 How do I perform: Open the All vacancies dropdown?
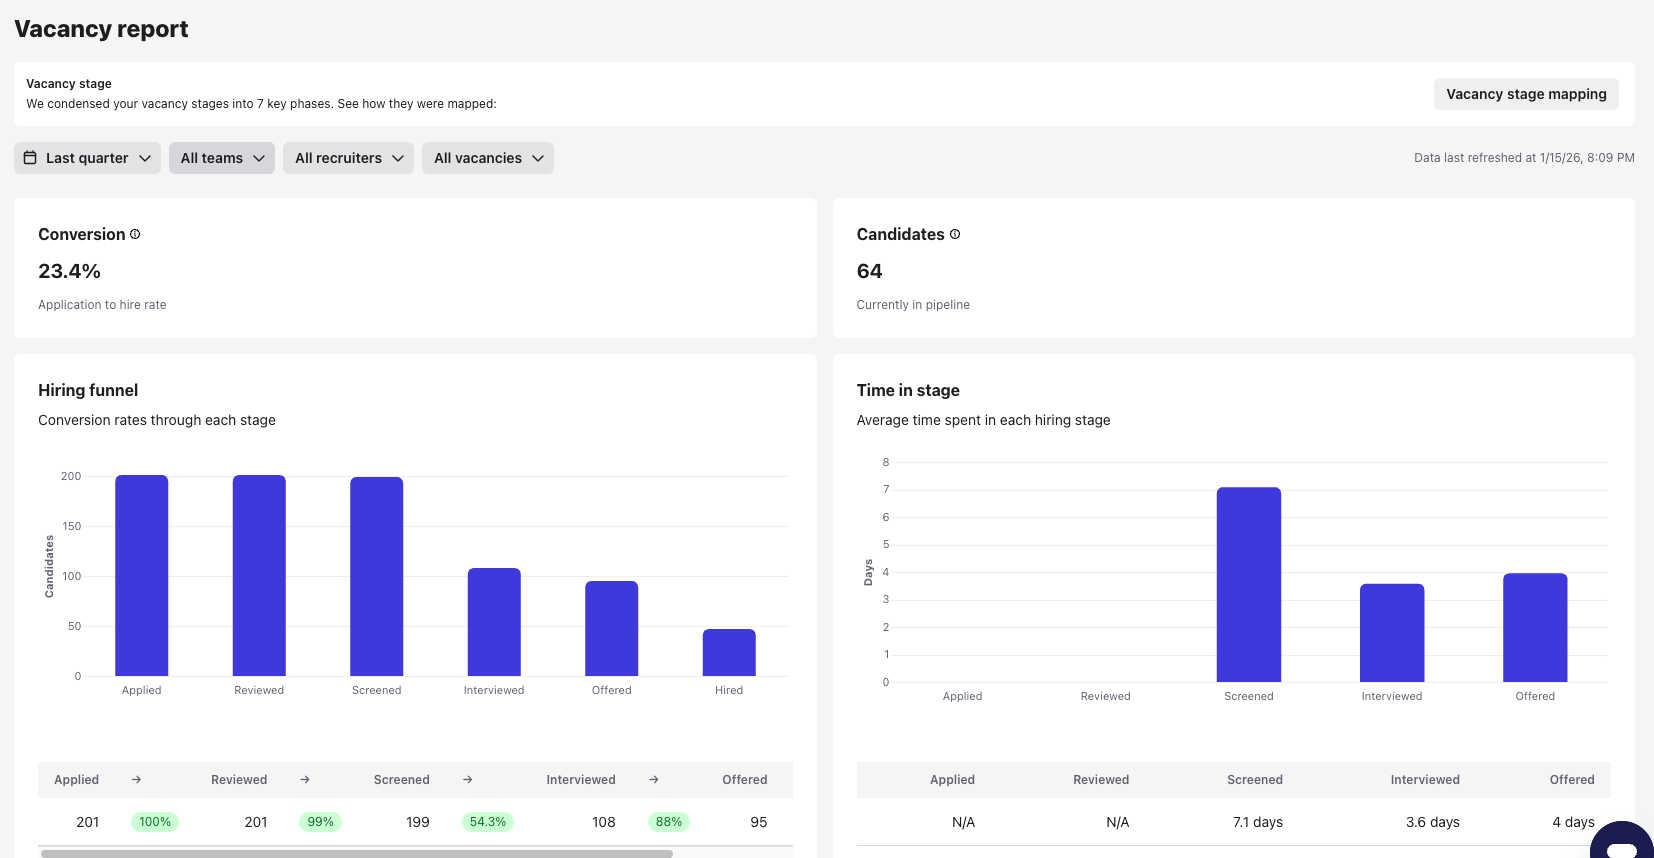pyautogui.click(x=488, y=158)
